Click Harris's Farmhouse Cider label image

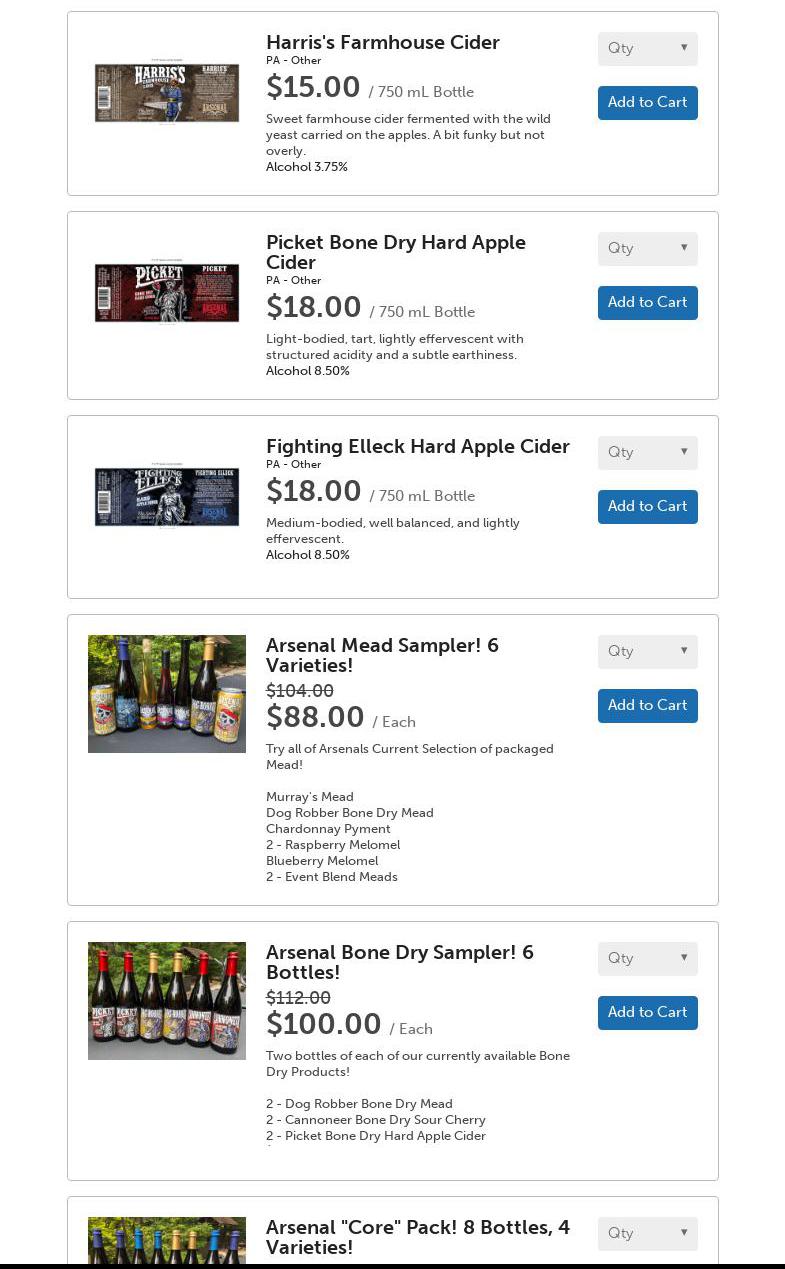[x=167, y=93]
